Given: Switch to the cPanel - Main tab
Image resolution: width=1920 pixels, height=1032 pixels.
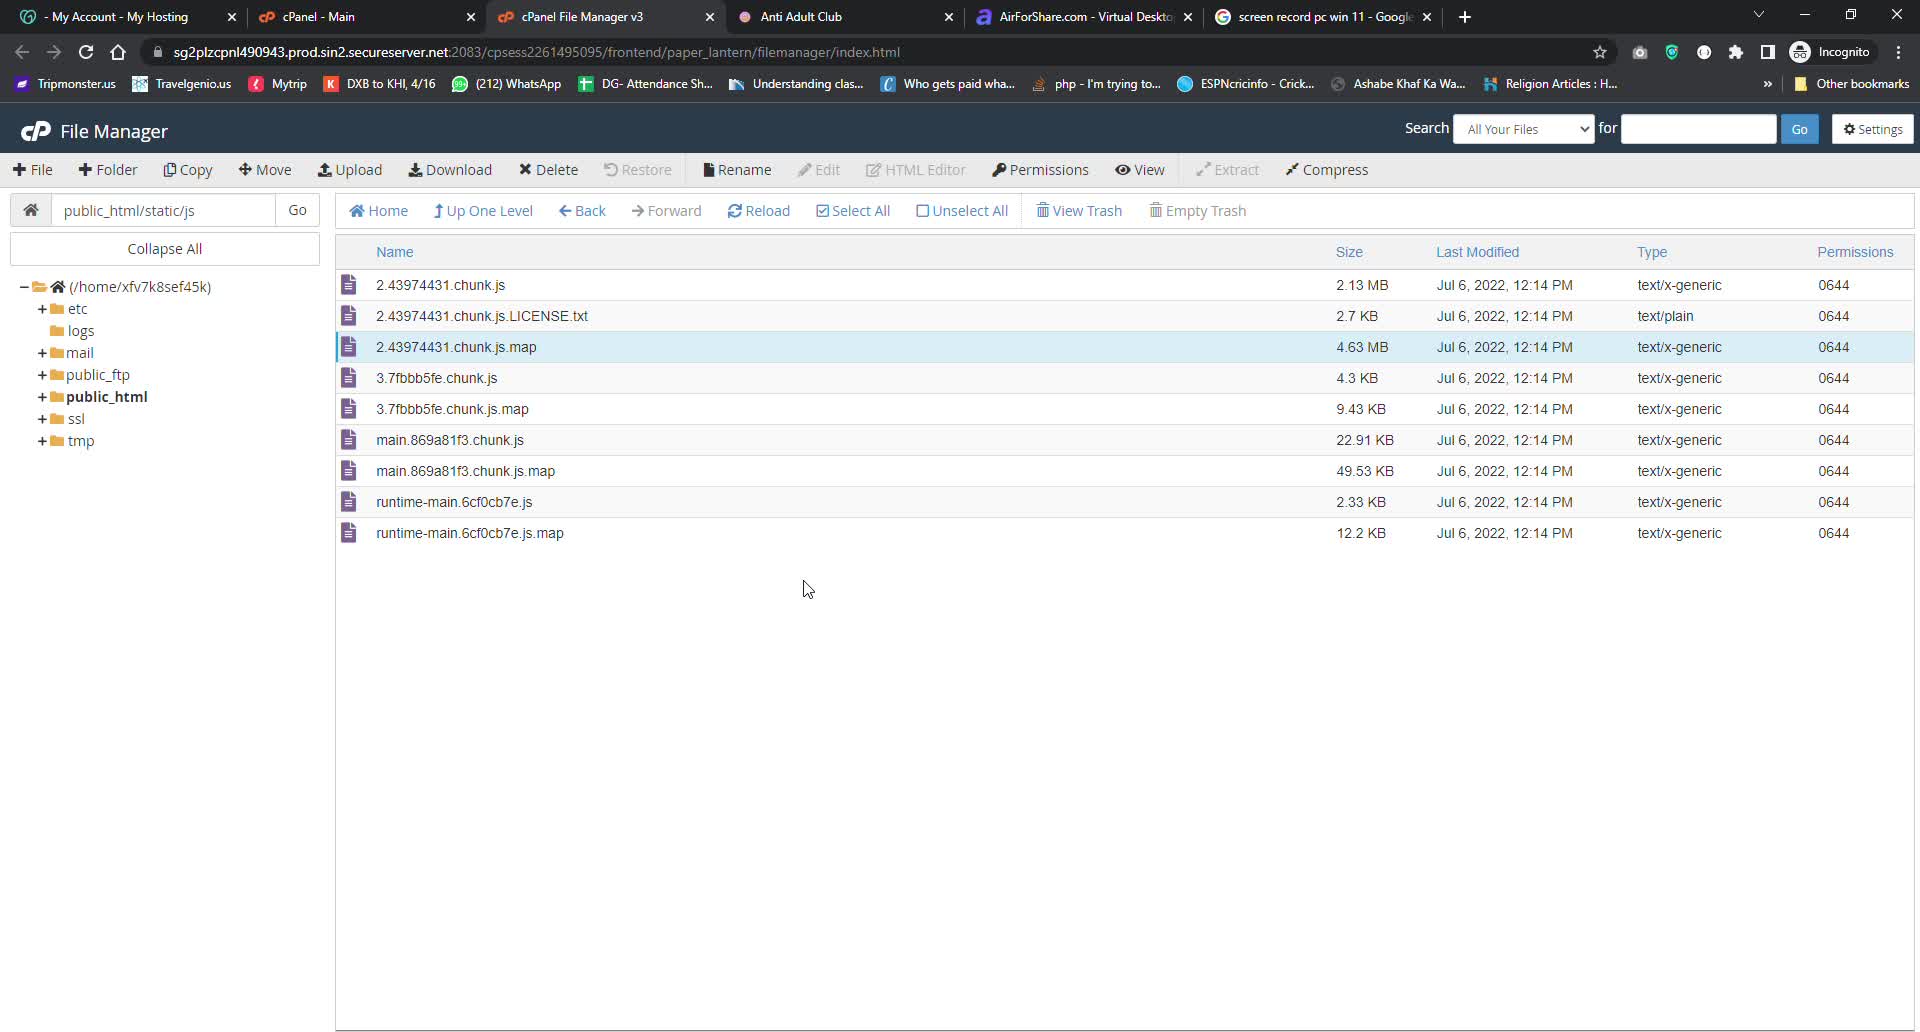Looking at the screenshot, I should tap(318, 17).
